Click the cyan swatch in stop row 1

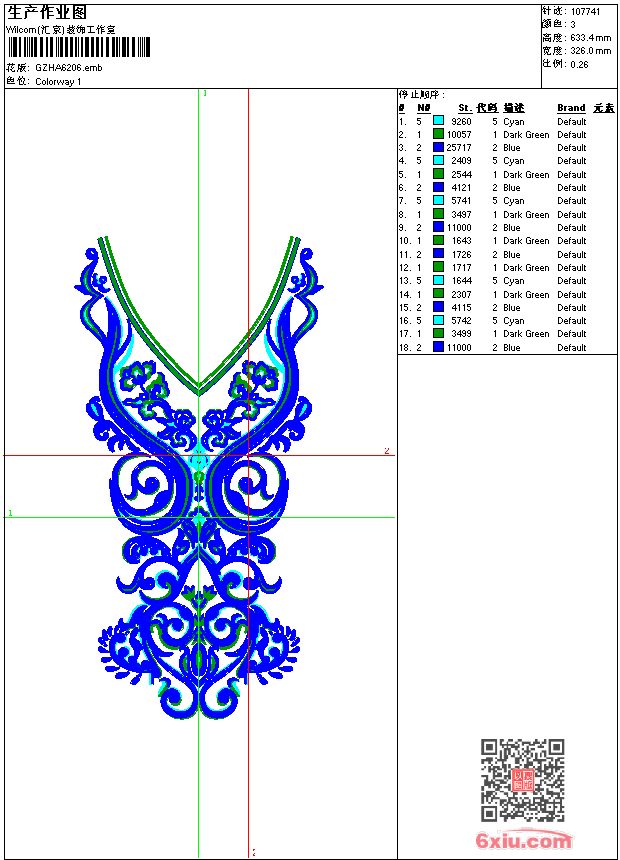438,121
